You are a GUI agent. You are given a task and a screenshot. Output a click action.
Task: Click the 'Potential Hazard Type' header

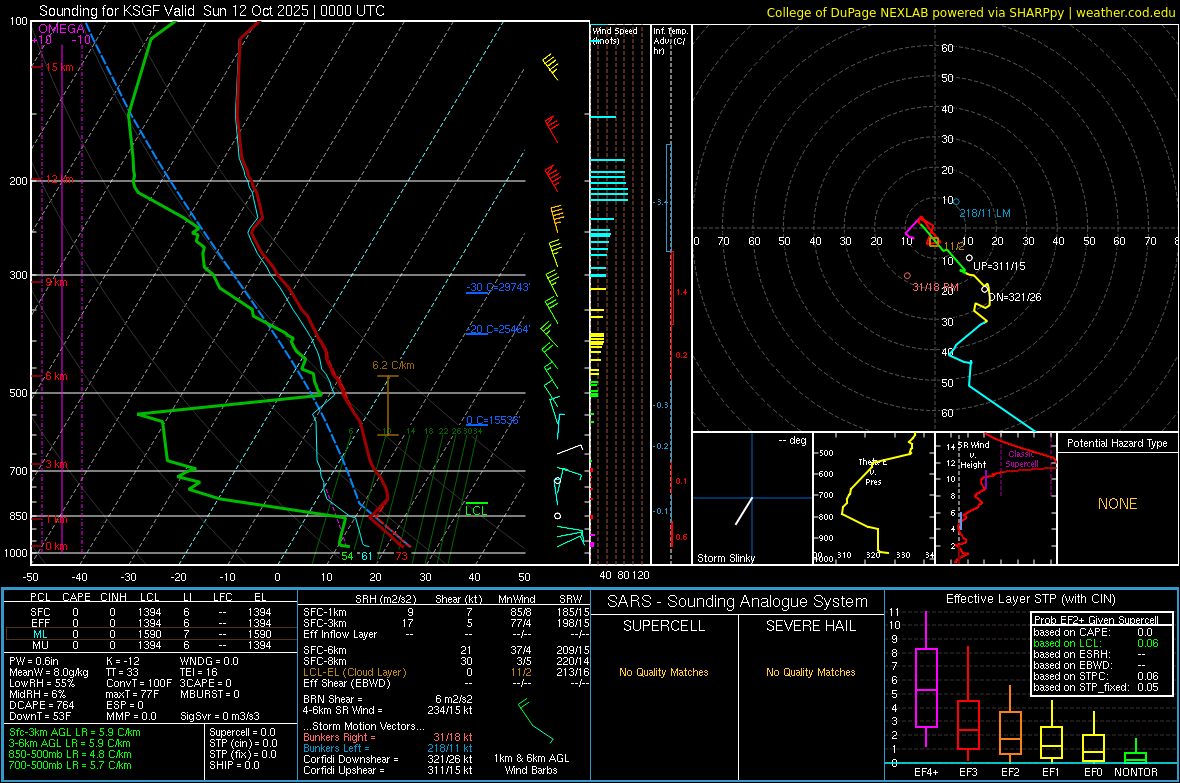(x=1118, y=443)
